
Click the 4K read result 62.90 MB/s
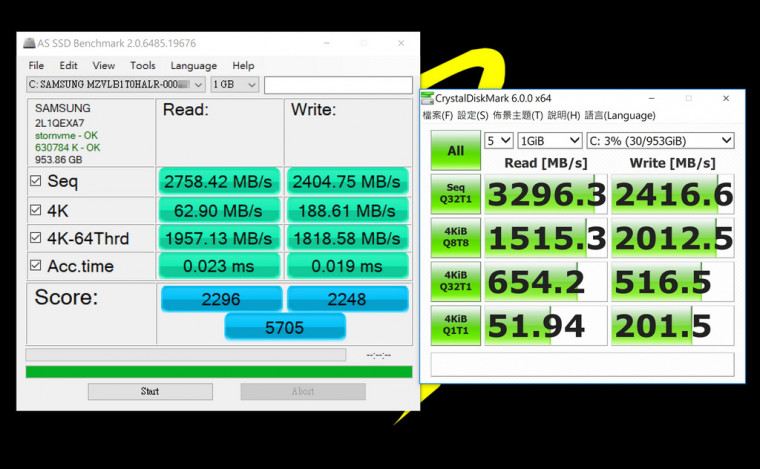(x=219, y=211)
